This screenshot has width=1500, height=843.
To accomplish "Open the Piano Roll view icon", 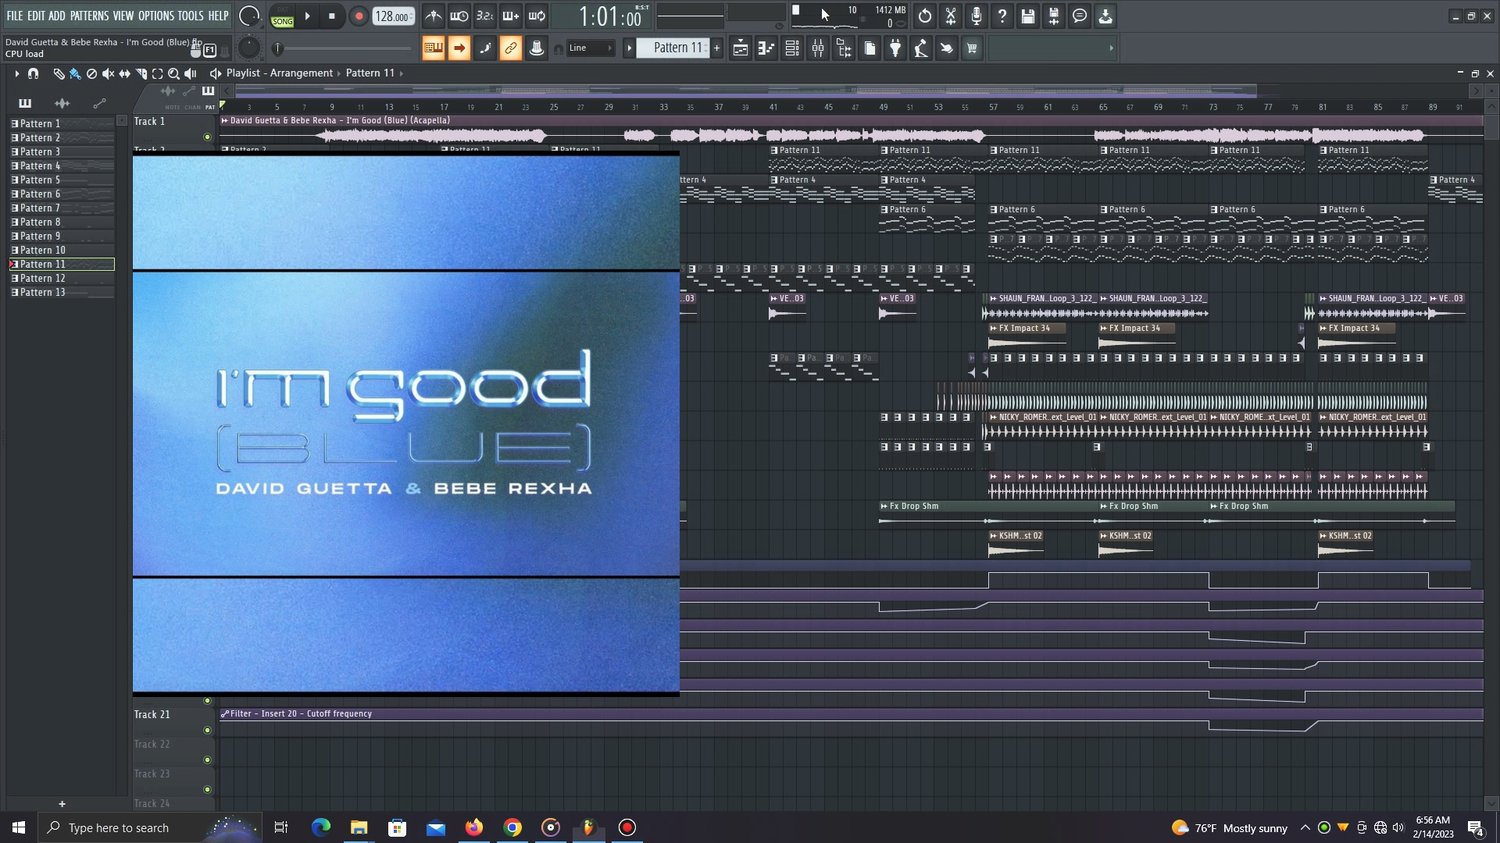I will click(766, 48).
